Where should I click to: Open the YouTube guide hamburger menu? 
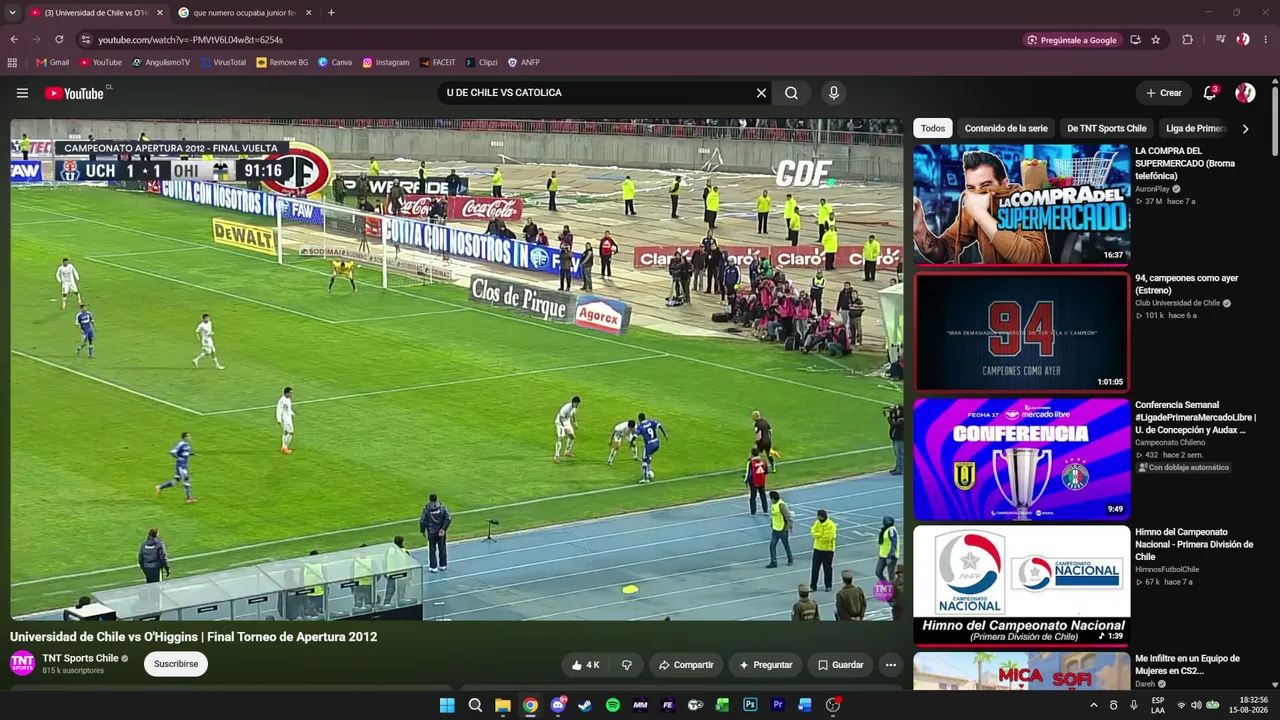point(22,93)
